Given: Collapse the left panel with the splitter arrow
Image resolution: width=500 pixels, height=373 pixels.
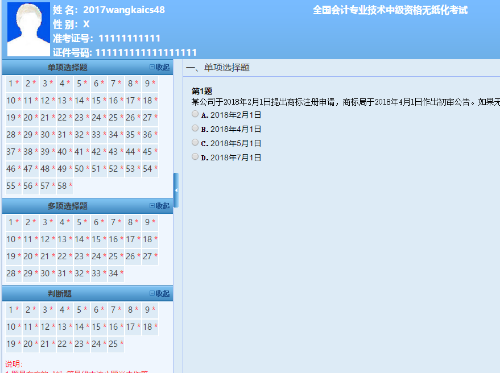Looking at the screenshot, I should [x=176, y=190].
